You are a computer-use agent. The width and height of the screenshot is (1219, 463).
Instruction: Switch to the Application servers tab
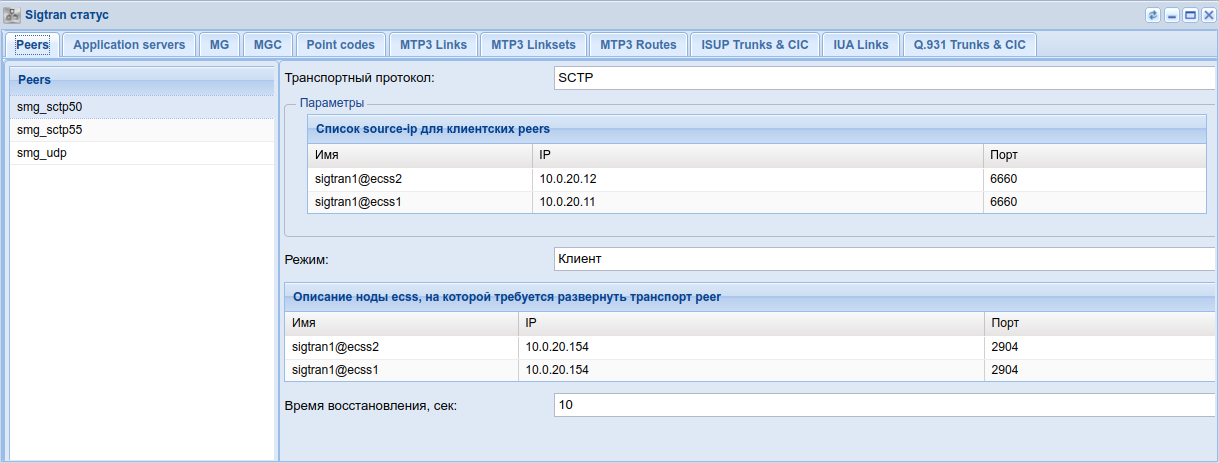(x=129, y=45)
